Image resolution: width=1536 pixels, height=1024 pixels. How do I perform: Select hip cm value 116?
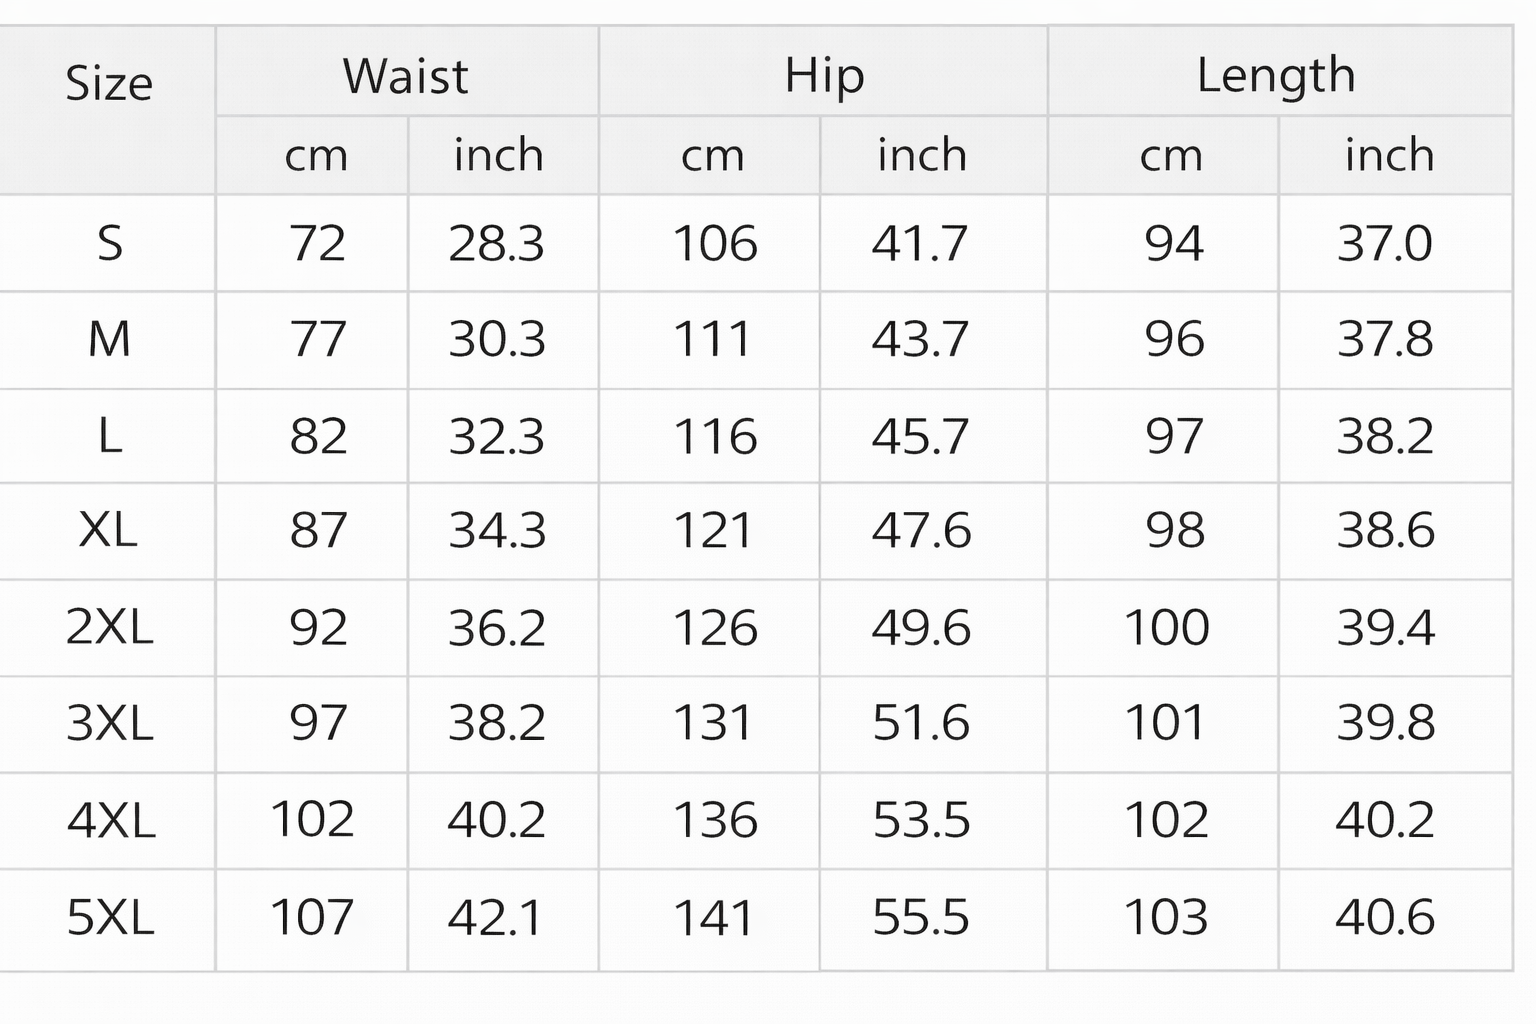[x=715, y=437]
